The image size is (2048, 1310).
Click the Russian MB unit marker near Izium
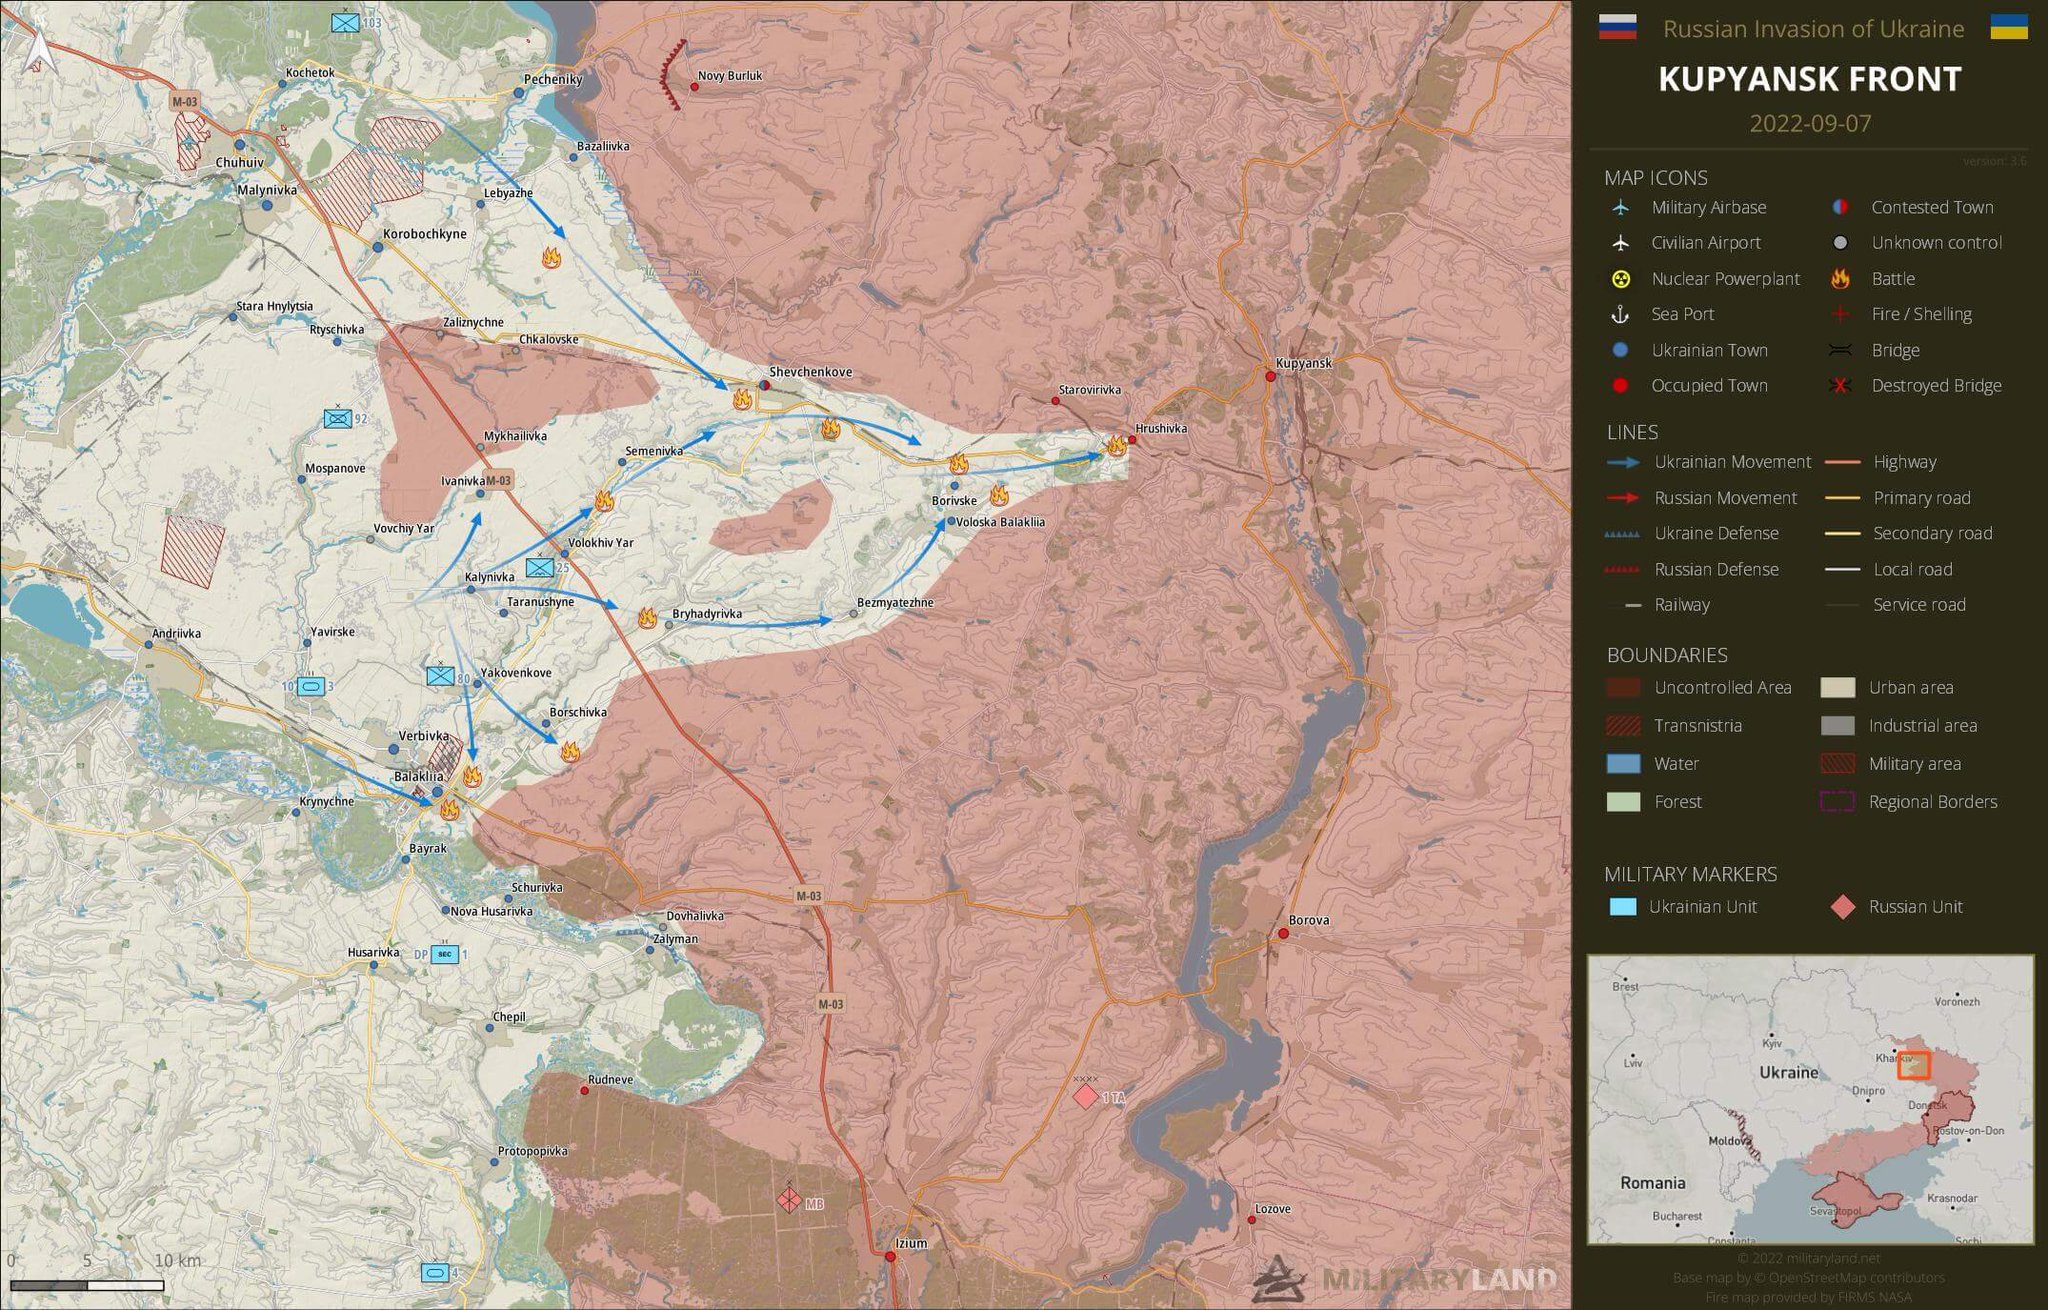[x=789, y=1199]
